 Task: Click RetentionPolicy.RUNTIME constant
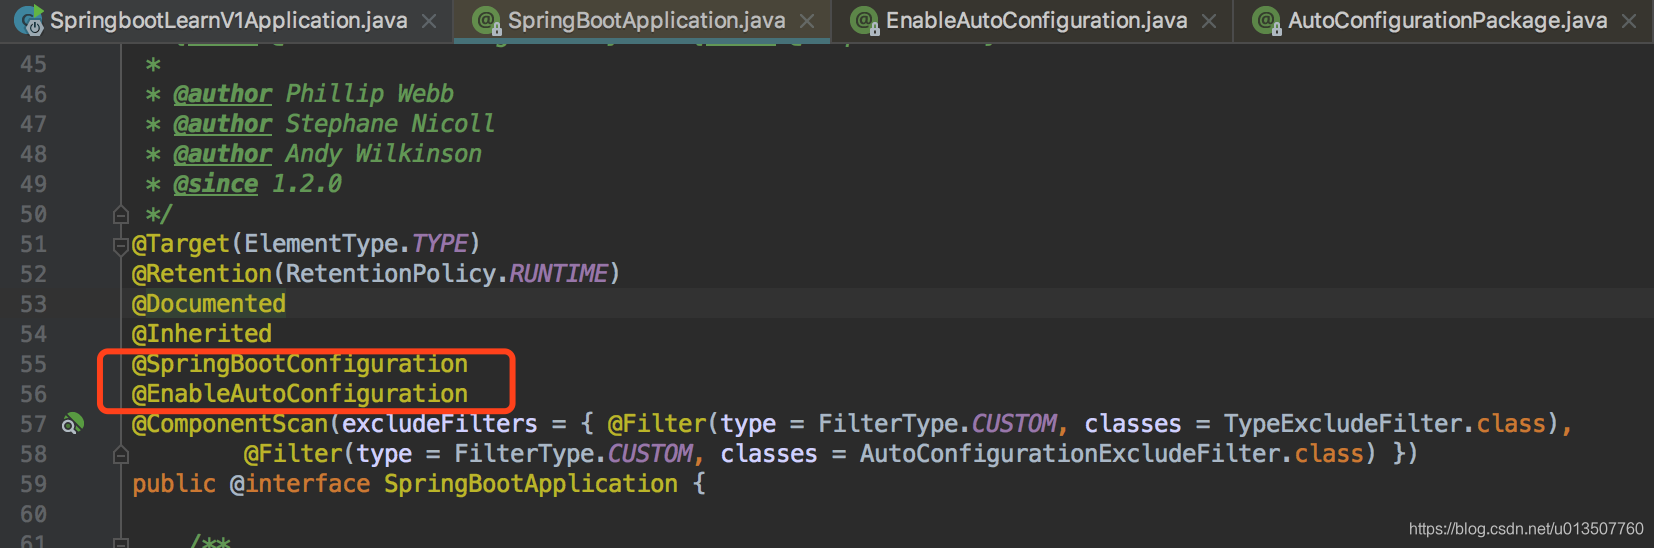click(447, 274)
